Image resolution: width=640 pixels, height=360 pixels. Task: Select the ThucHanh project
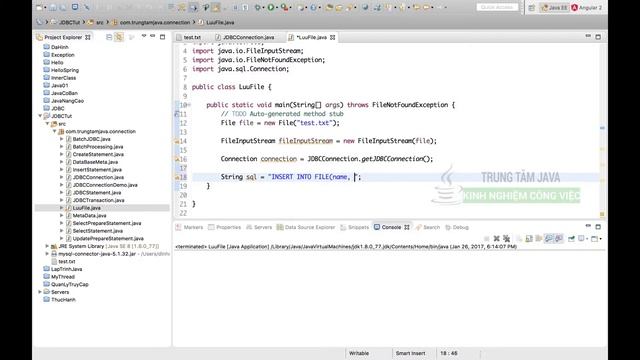point(63,300)
